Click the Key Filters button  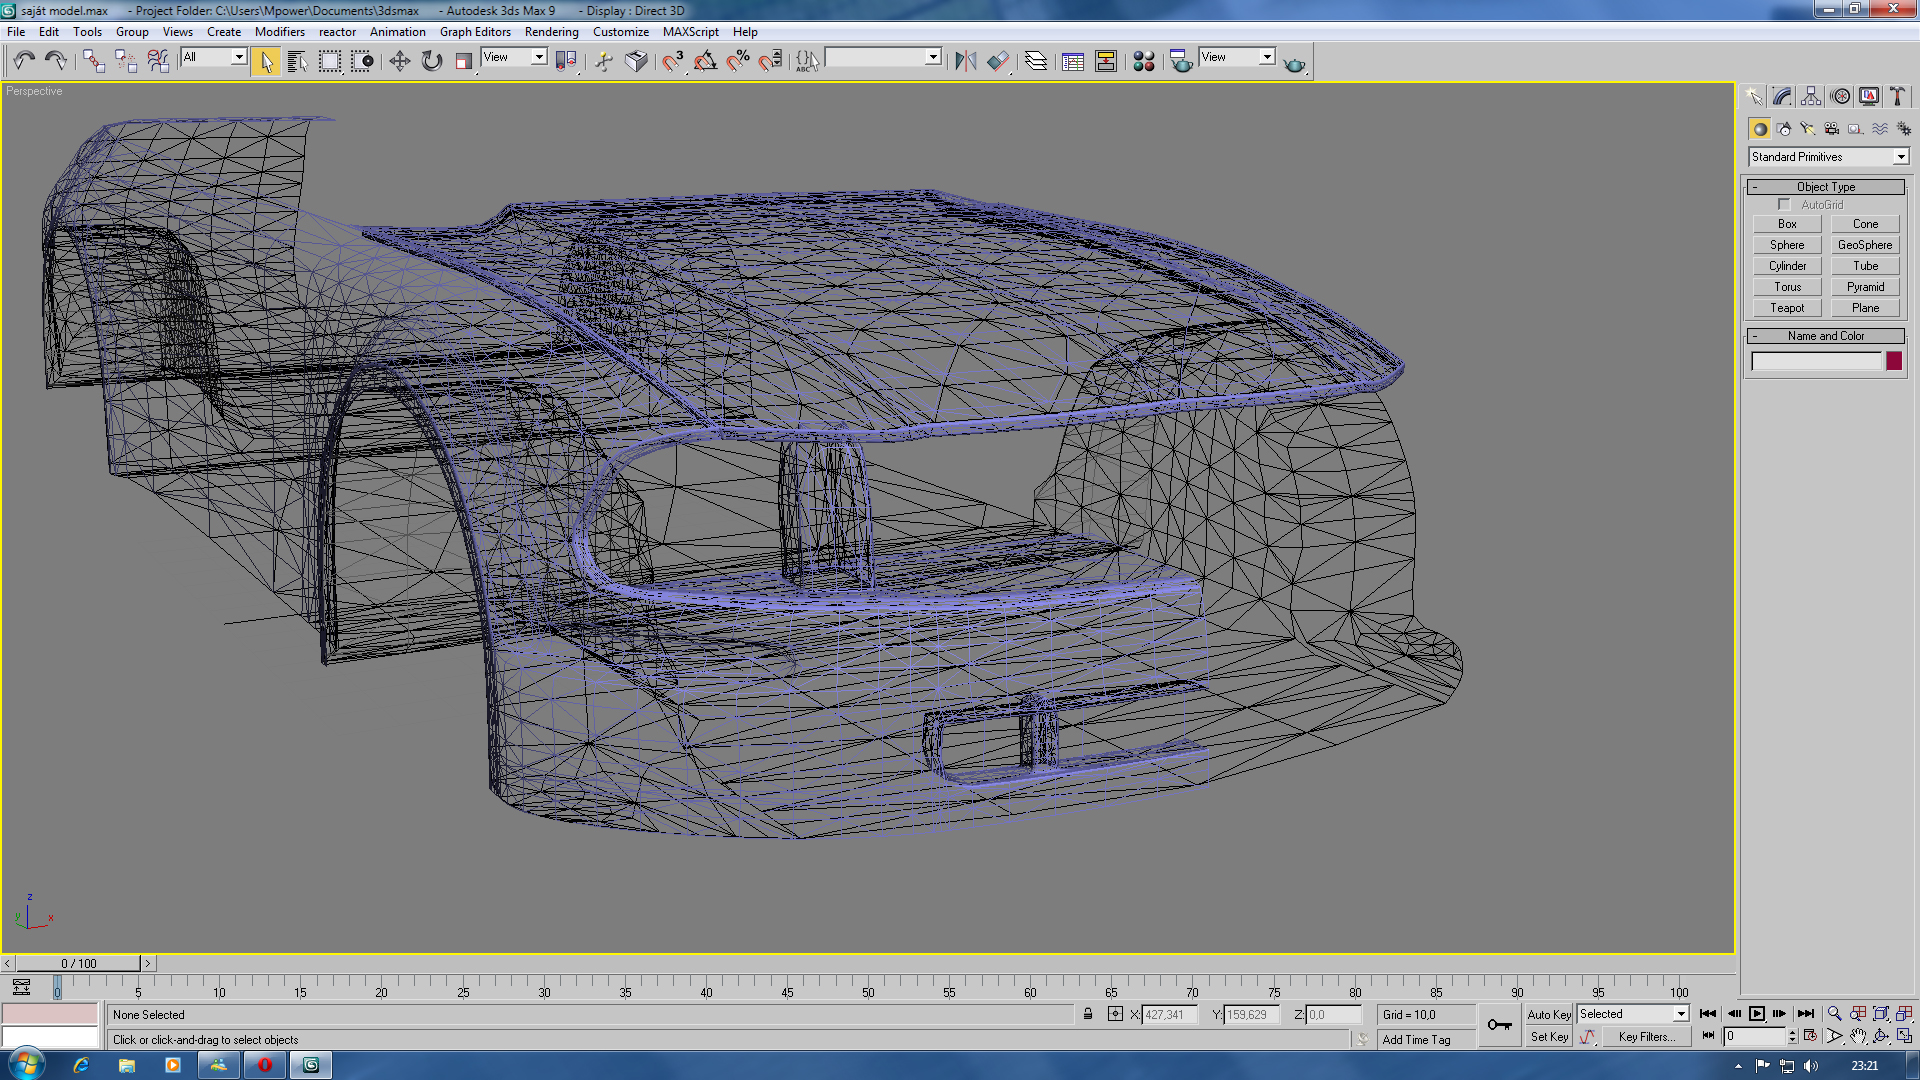pyautogui.click(x=1646, y=1037)
